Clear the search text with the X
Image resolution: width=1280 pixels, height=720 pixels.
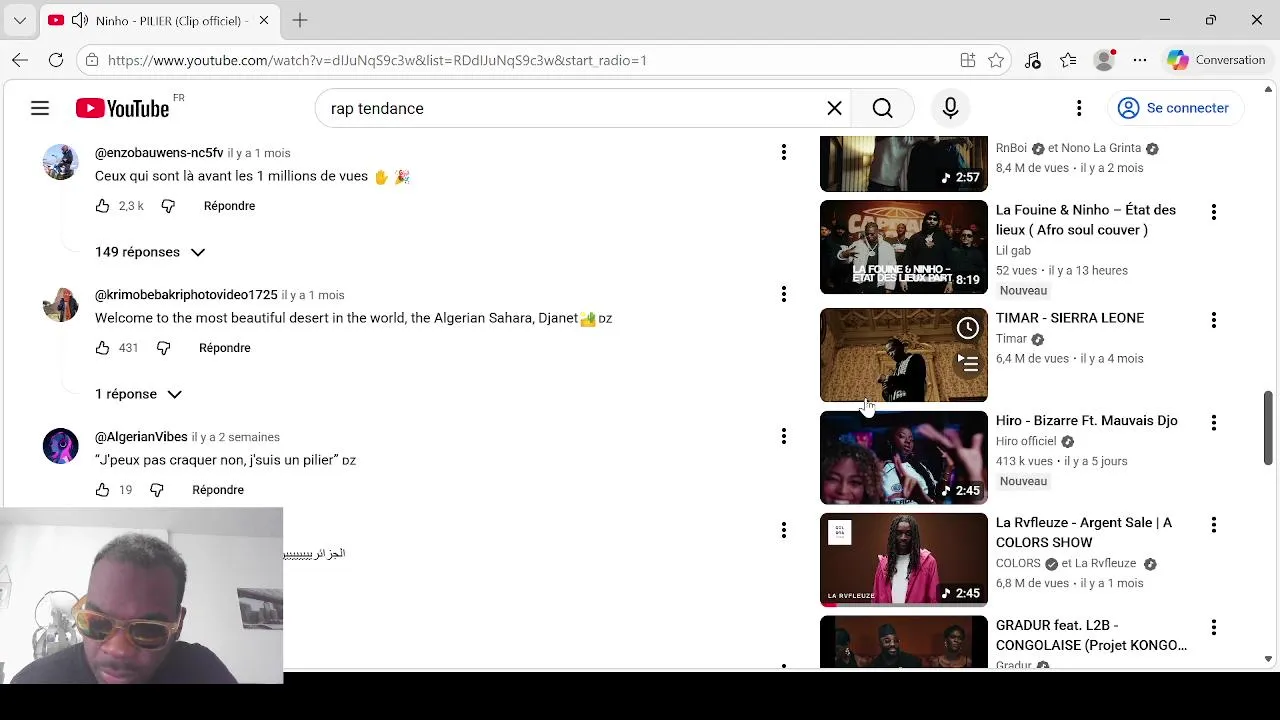[834, 108]
